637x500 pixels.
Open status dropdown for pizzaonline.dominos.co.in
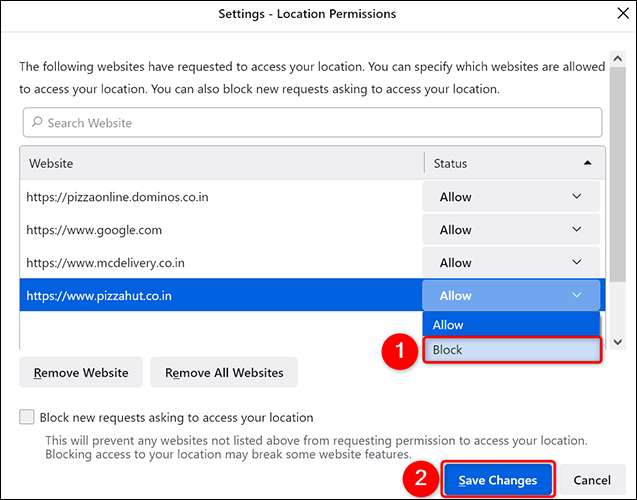[511, 197]
